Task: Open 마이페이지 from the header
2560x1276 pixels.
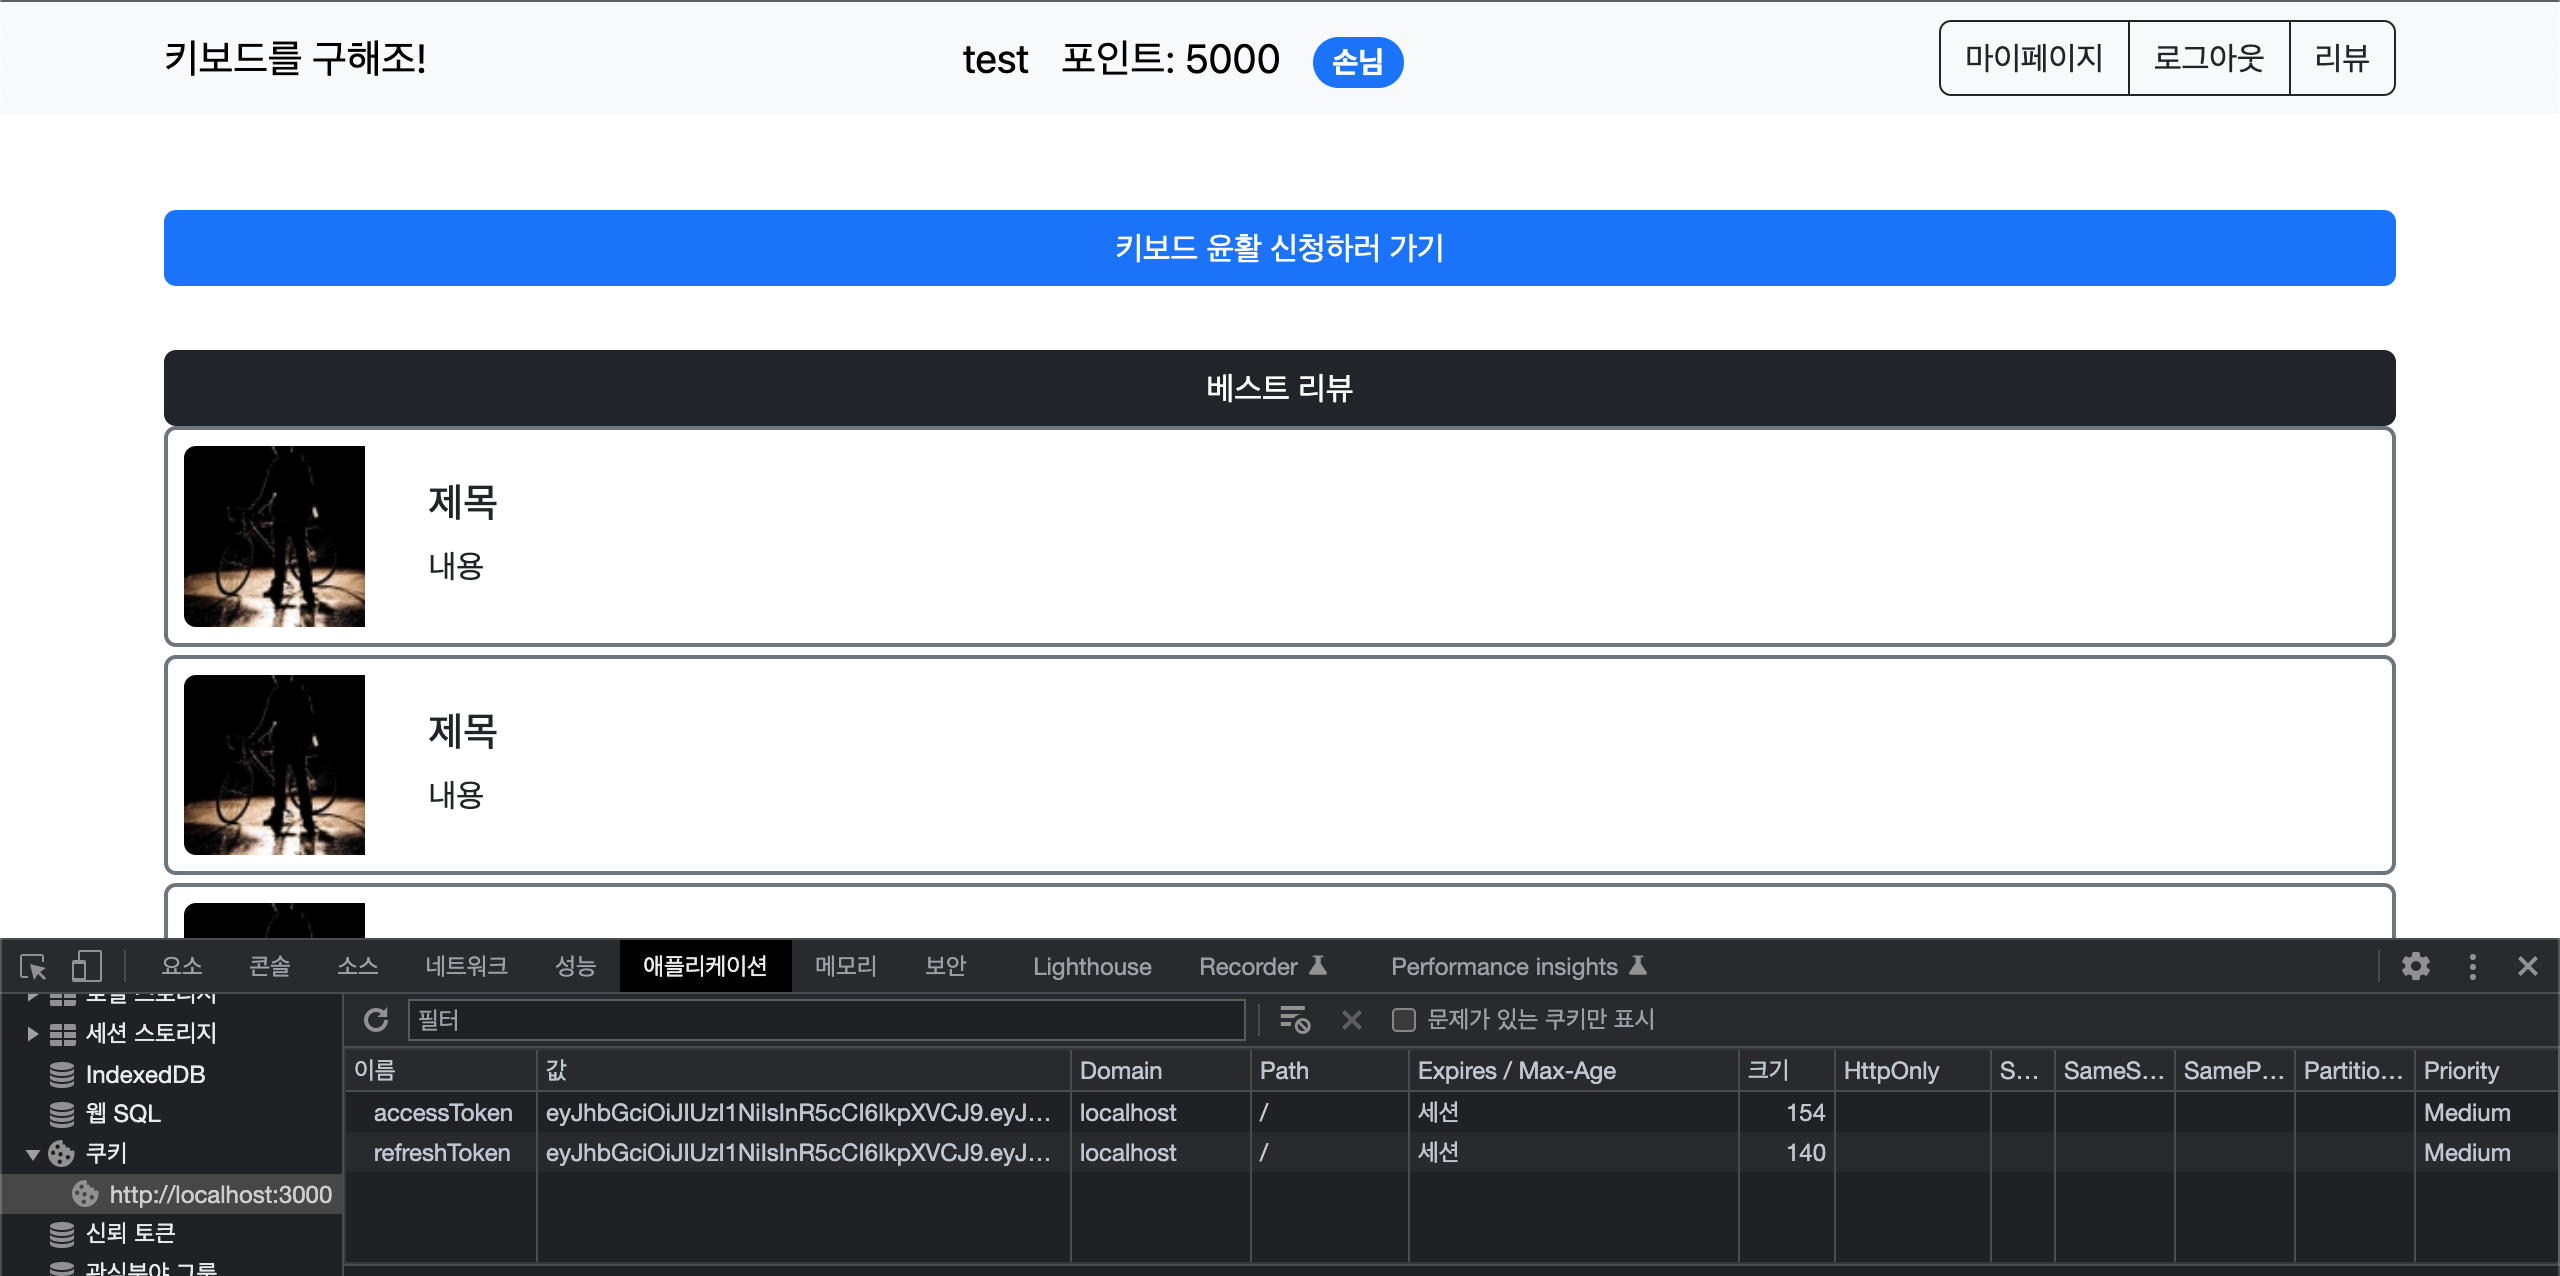Action: (2033, 58)
